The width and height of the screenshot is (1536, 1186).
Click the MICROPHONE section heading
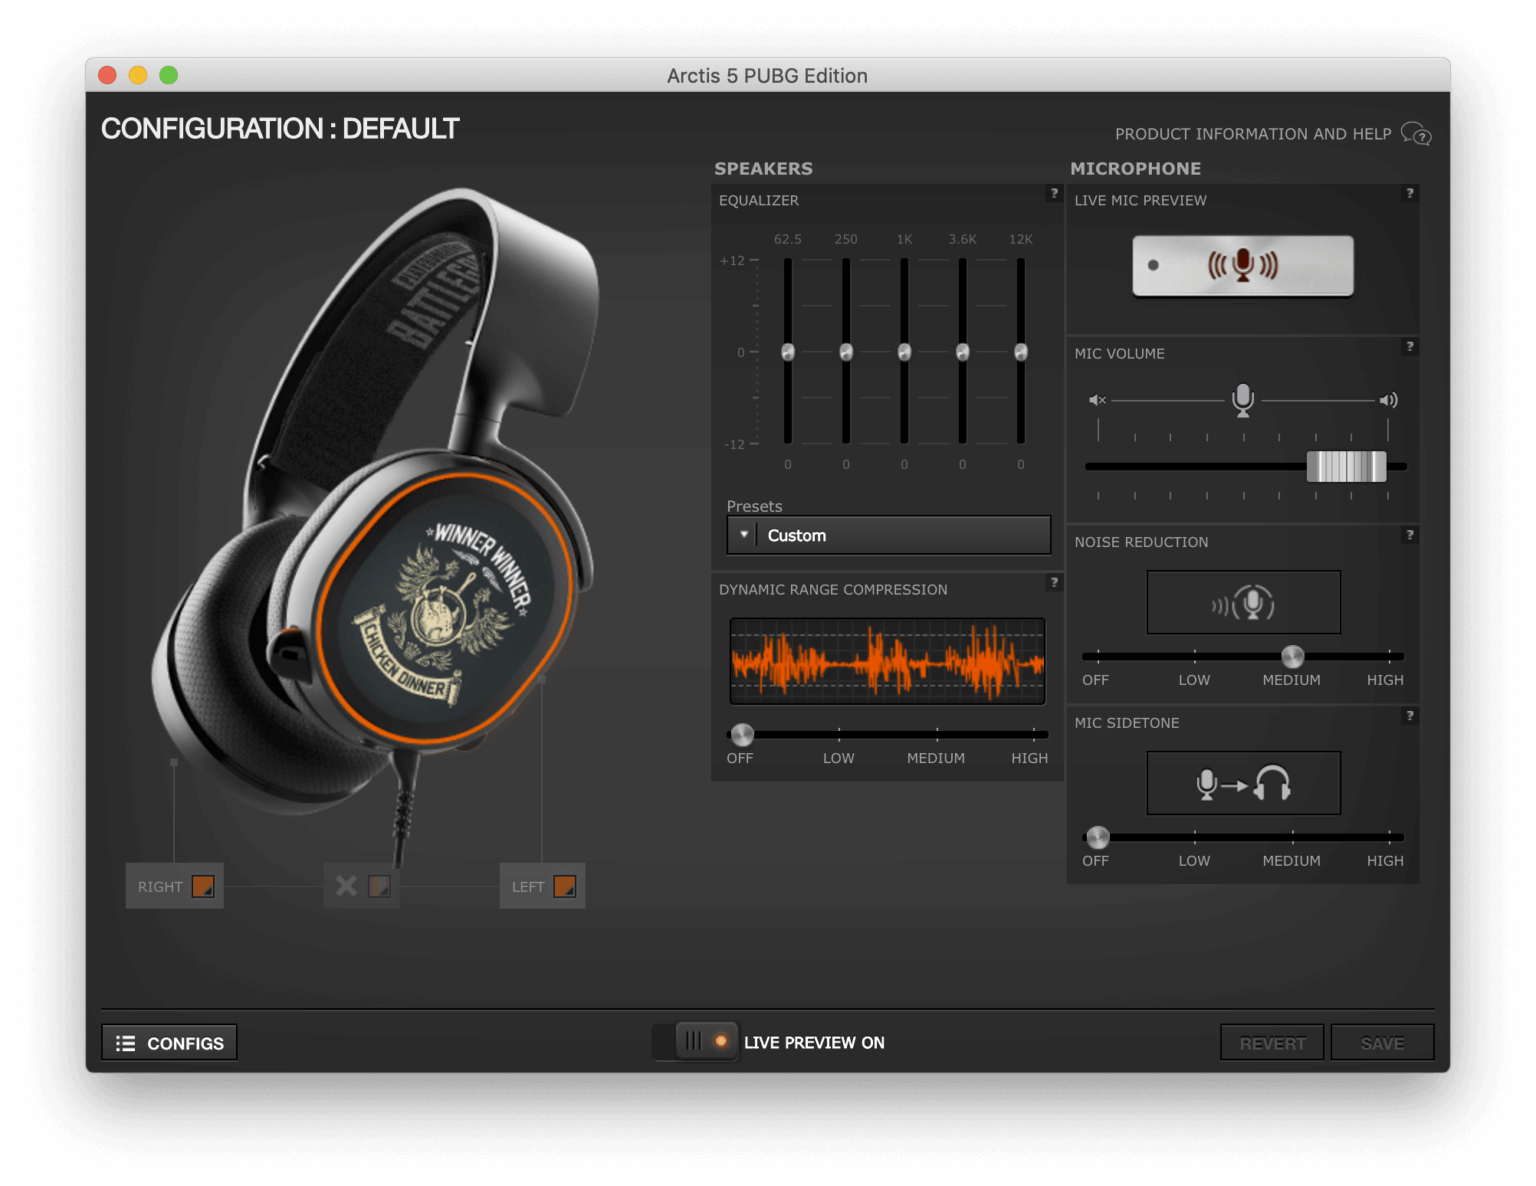(x=1135, y=169)
